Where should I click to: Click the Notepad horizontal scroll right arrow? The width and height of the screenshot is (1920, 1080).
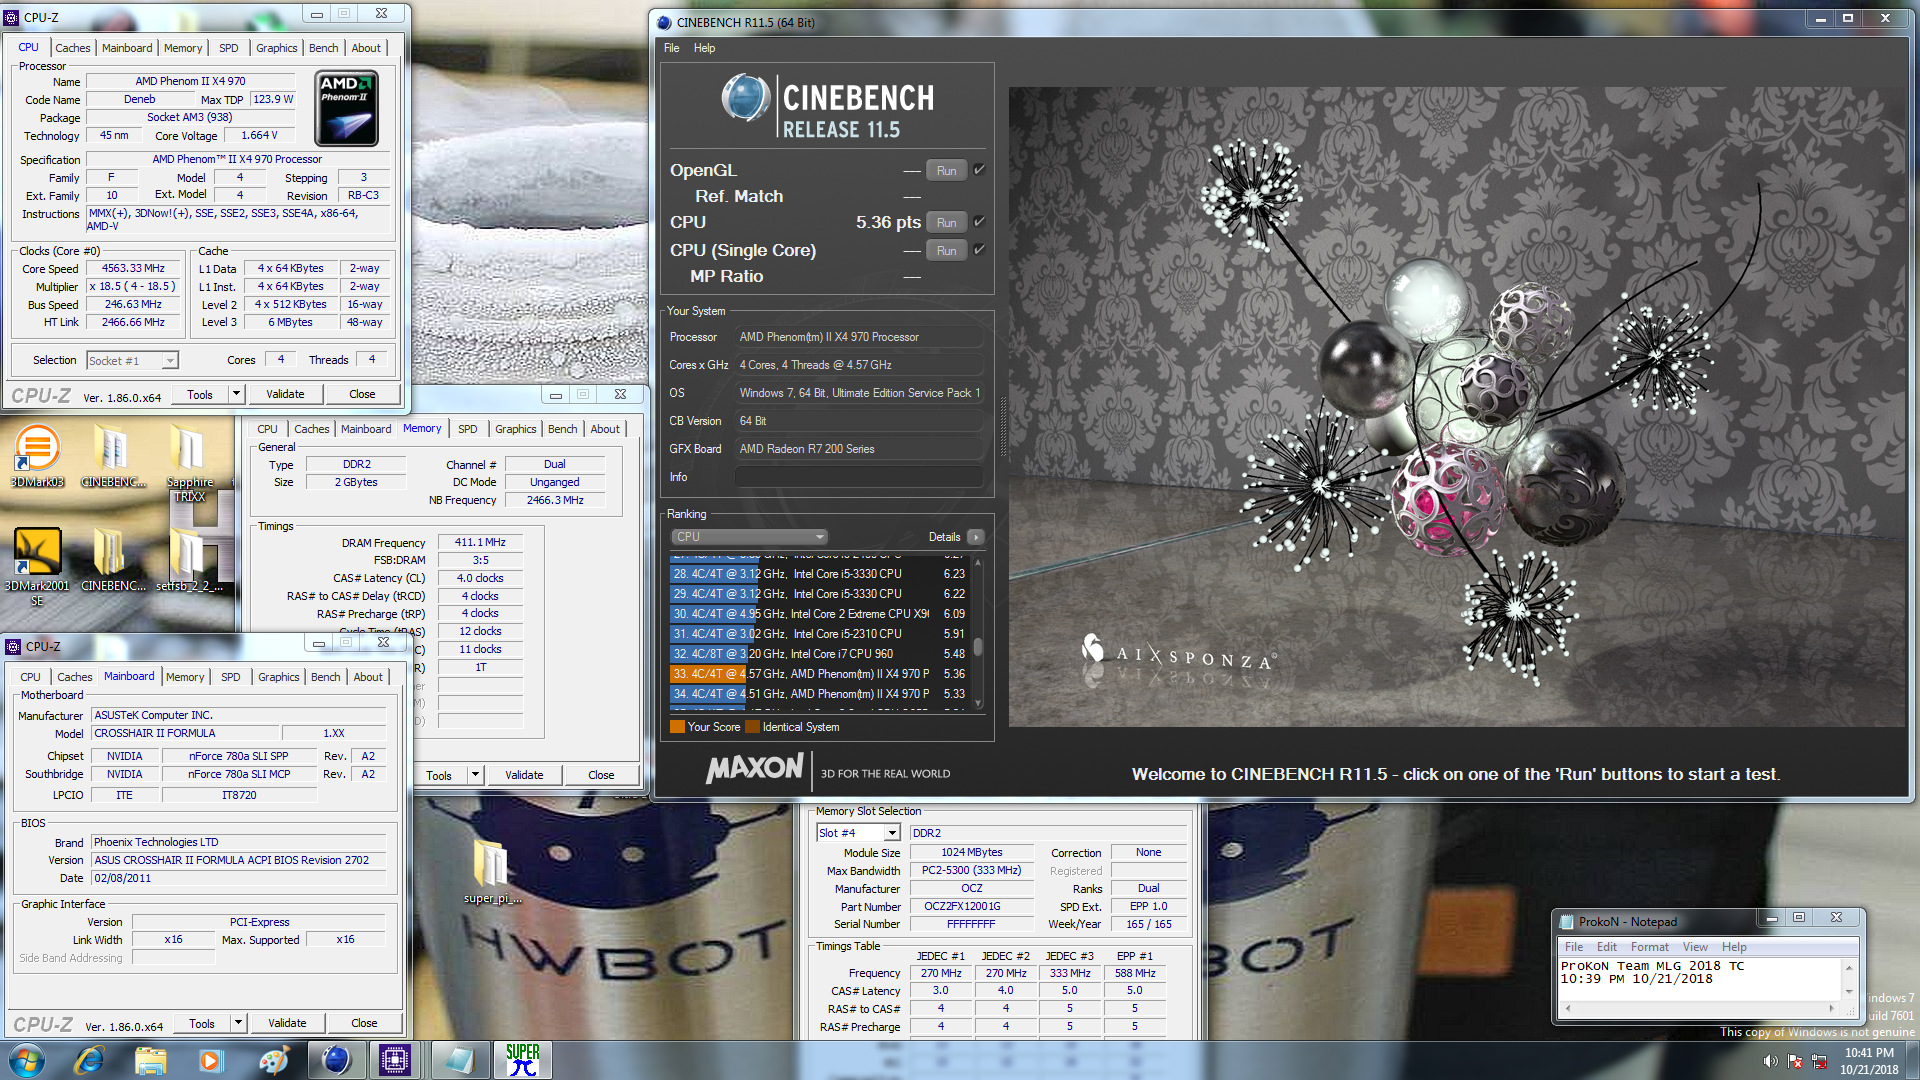pyautogui.click(x=1832, y=1008)
